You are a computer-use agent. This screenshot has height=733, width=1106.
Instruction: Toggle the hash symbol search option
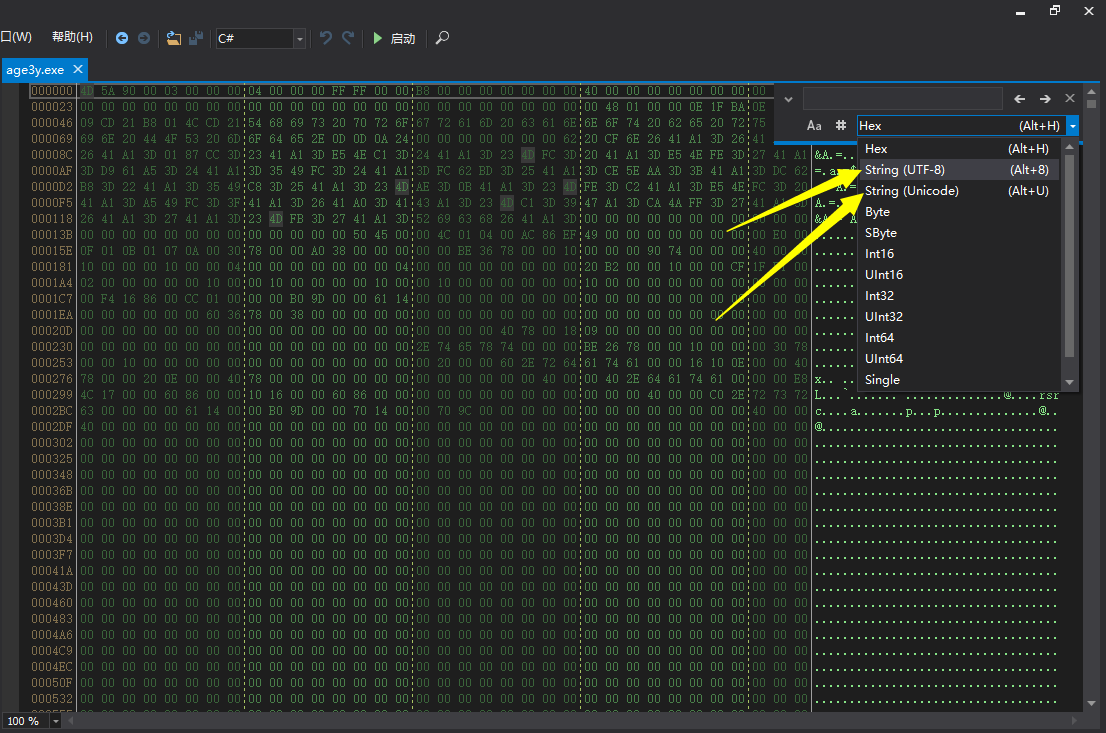[x=841, y=126]
